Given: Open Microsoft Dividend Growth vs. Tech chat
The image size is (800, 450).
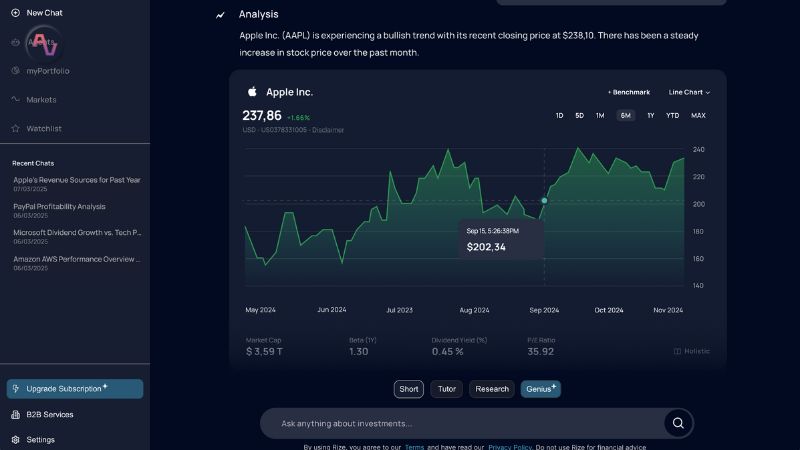Looking at the screenshot, I should click(77, 237).
